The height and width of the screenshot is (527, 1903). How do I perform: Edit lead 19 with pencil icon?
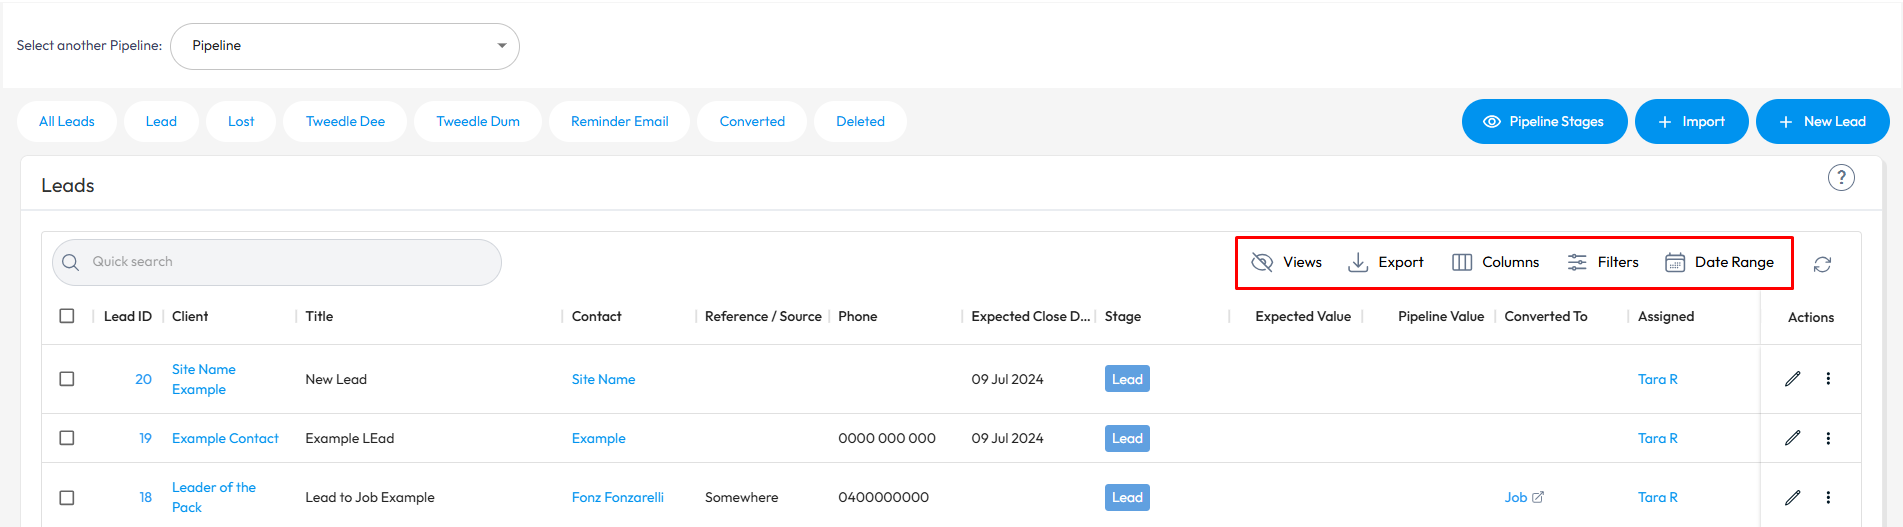coord(1793,438)
